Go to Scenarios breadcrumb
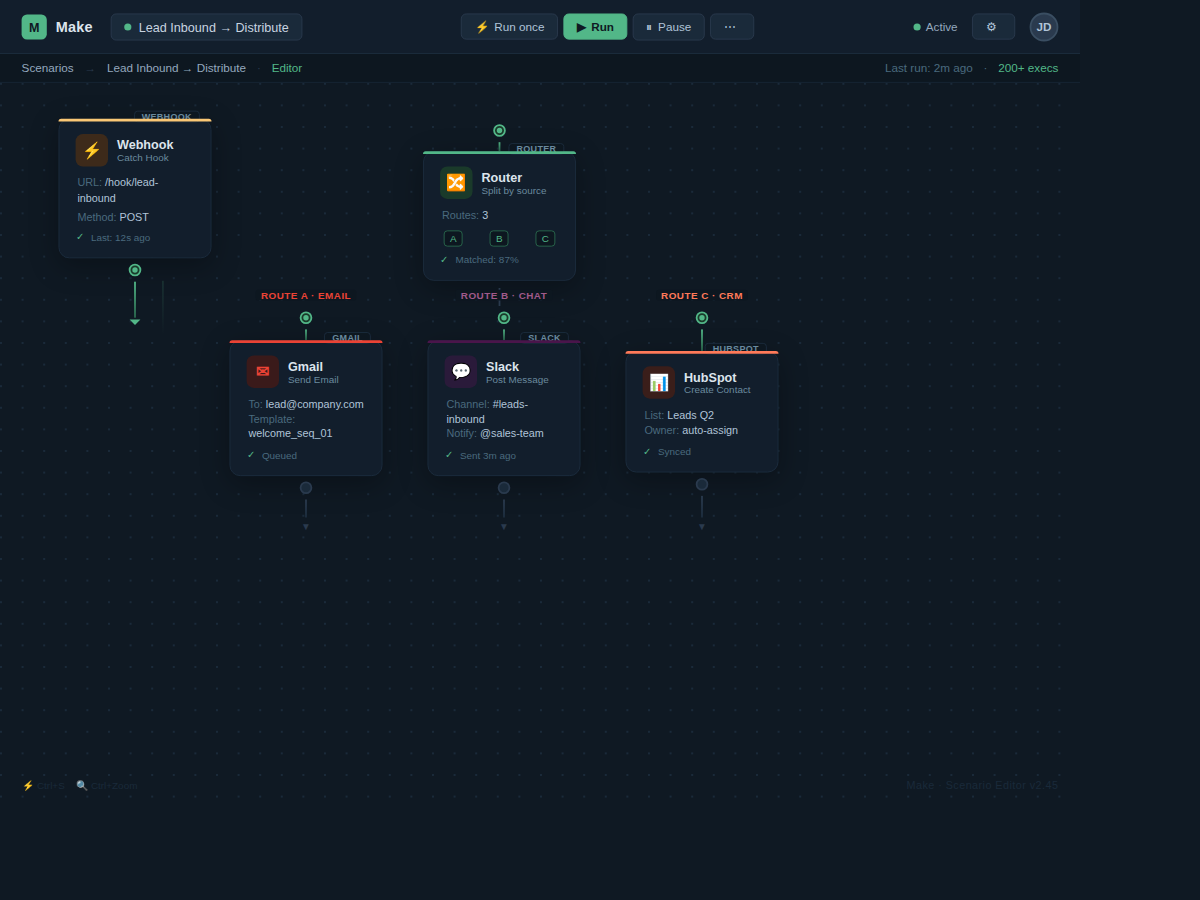The image size is (1200, 900). coord(48,68)
